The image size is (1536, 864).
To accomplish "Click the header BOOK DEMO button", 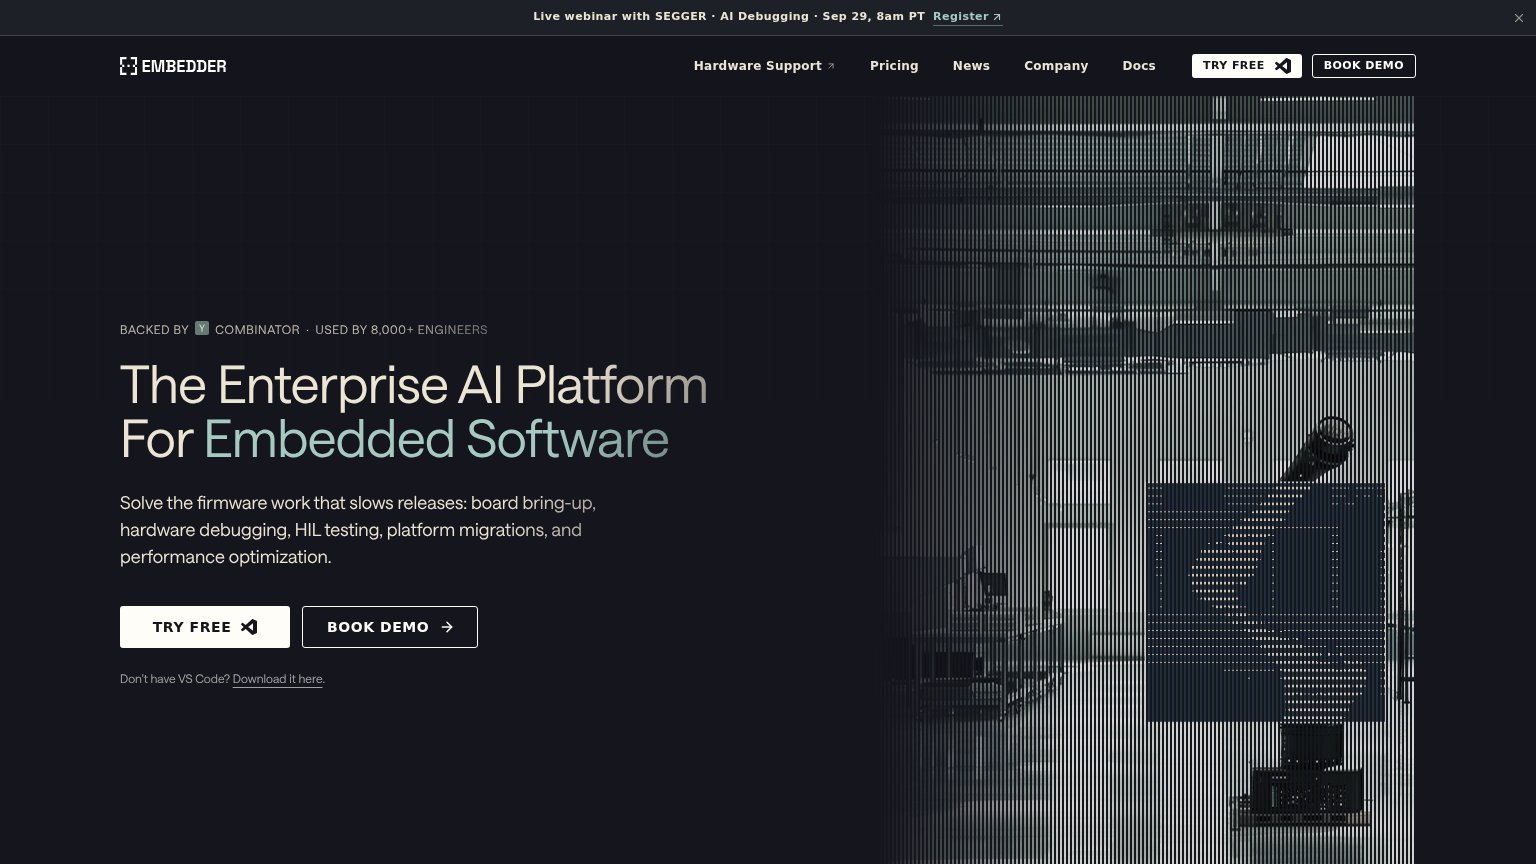I will click(x=1364, y=66).
